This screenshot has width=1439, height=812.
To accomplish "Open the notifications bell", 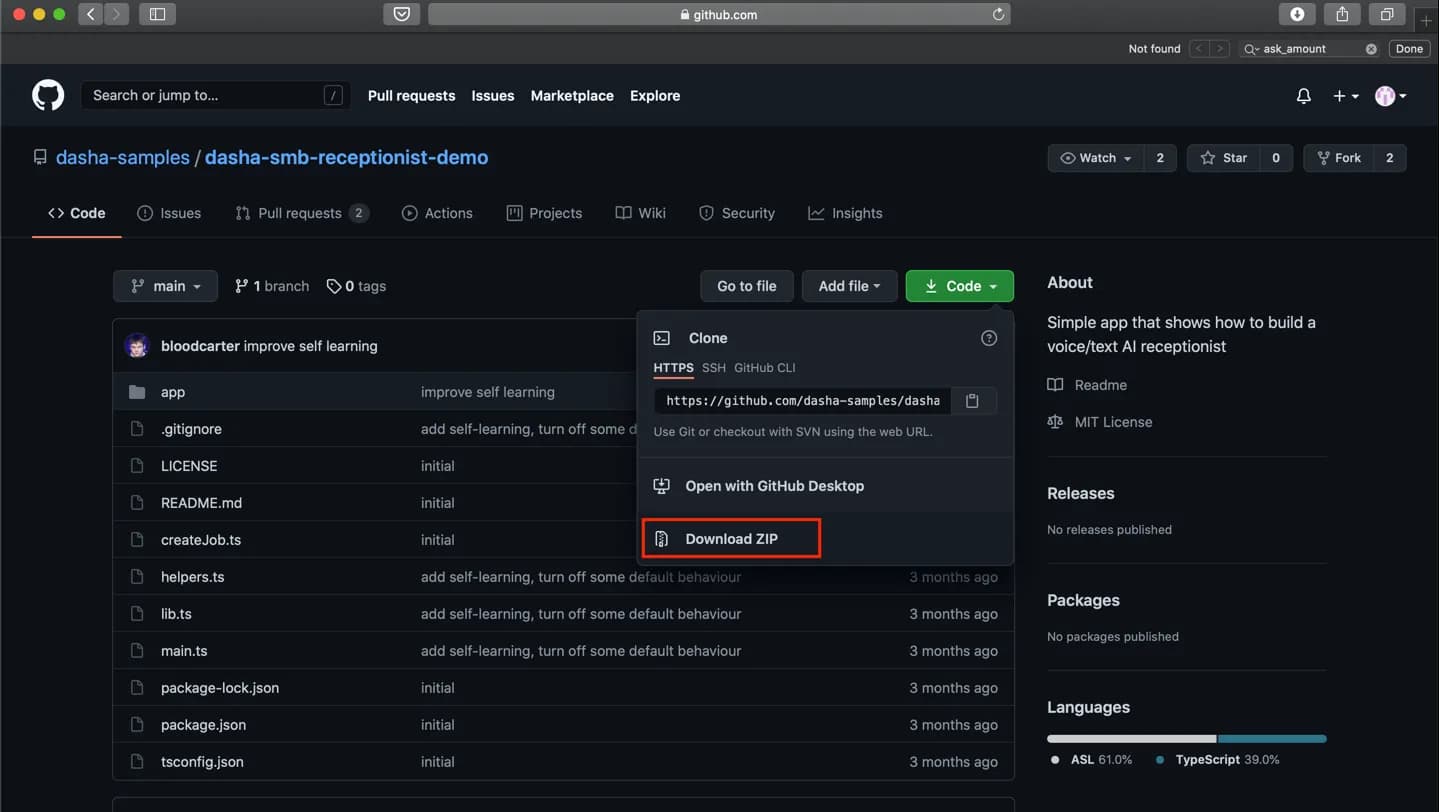I will click(1303, 96).
